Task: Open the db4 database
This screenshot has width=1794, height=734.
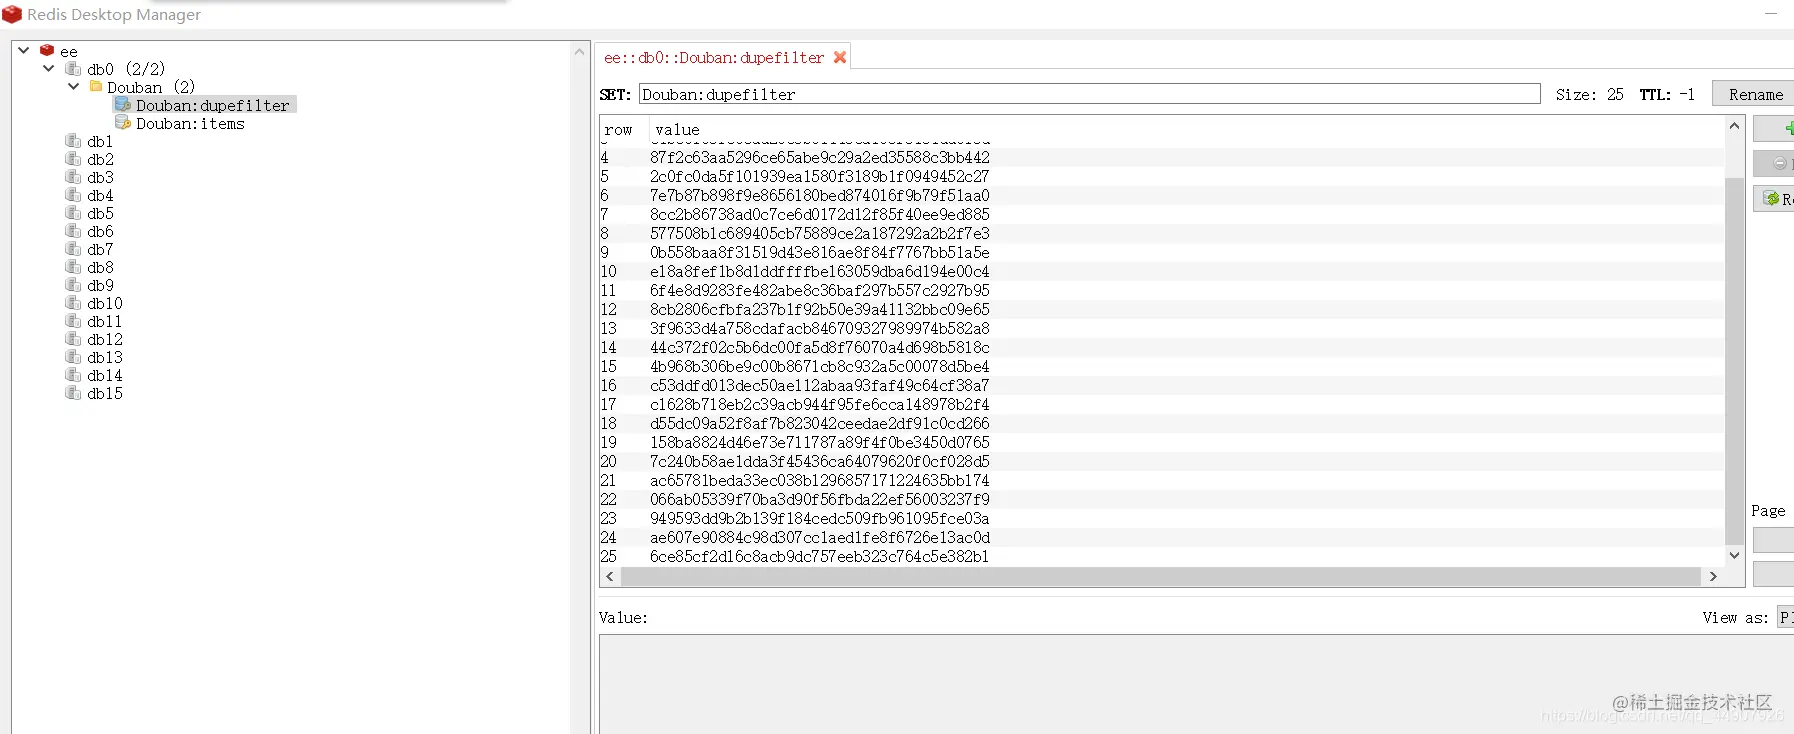Action: [100, 195]
